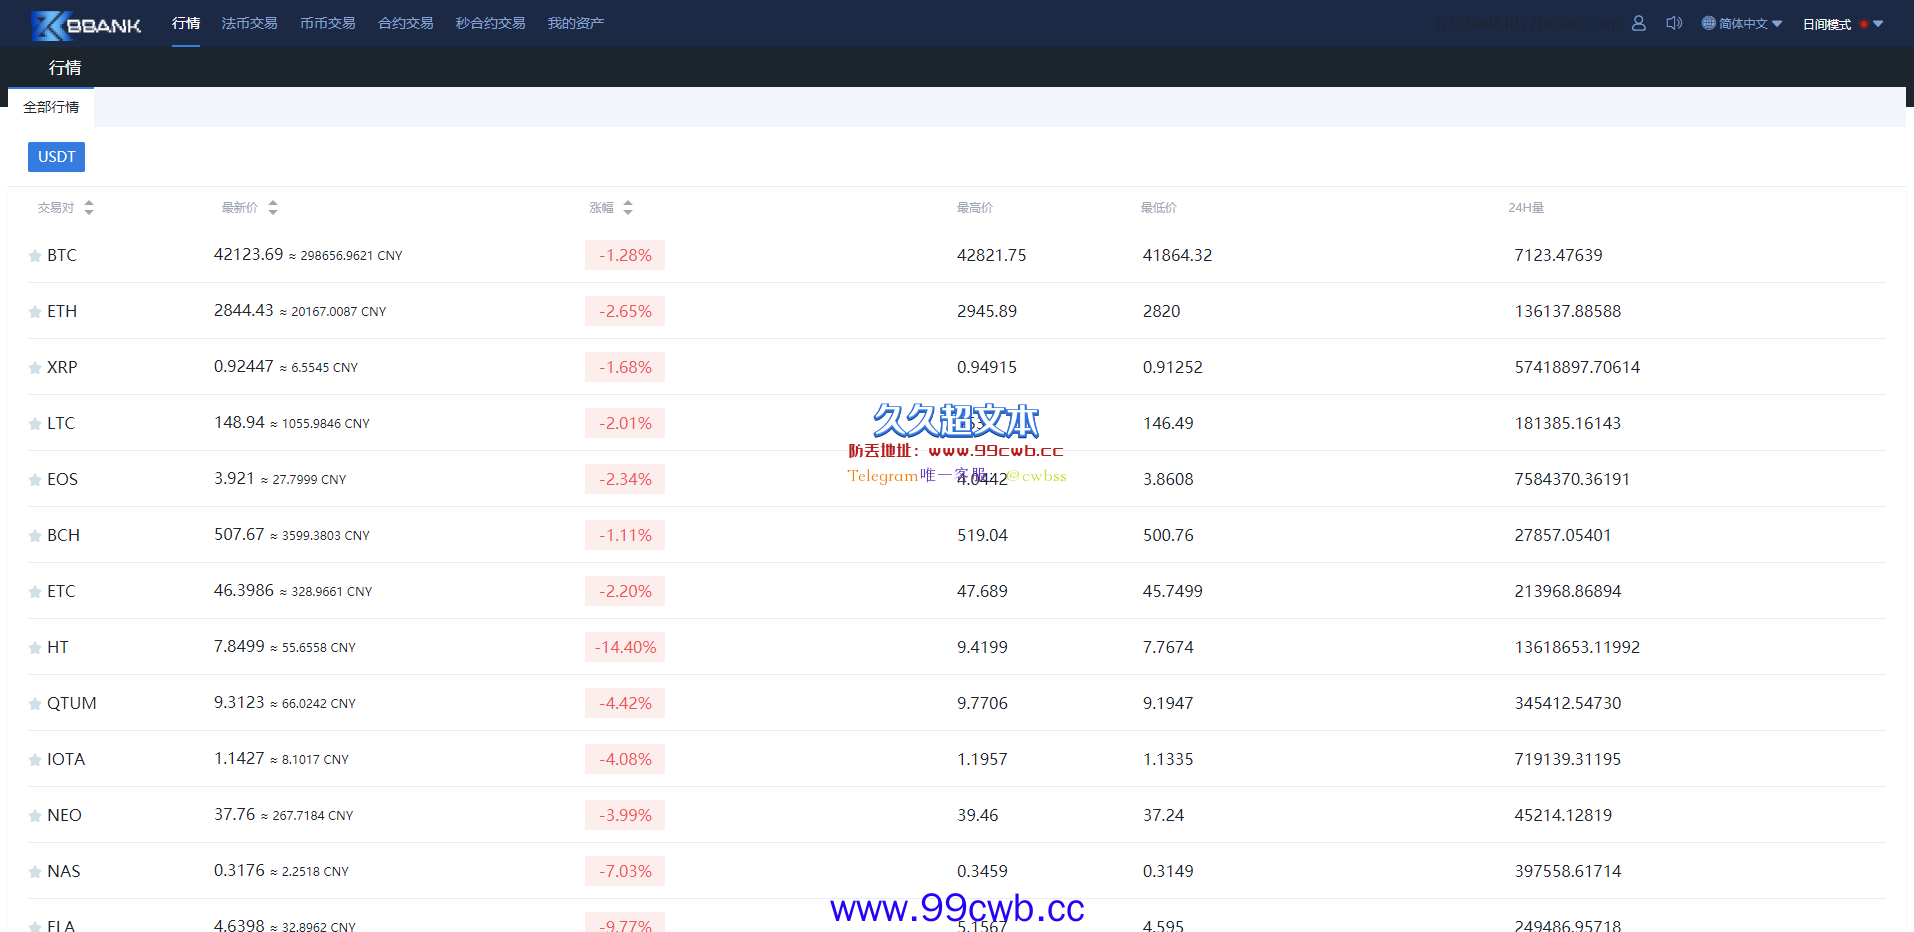Viewport: 1914px width, 932px height.
Task: Click ETC low price 45.7499
Action: pyautogui.click(x=1172, y=591)
